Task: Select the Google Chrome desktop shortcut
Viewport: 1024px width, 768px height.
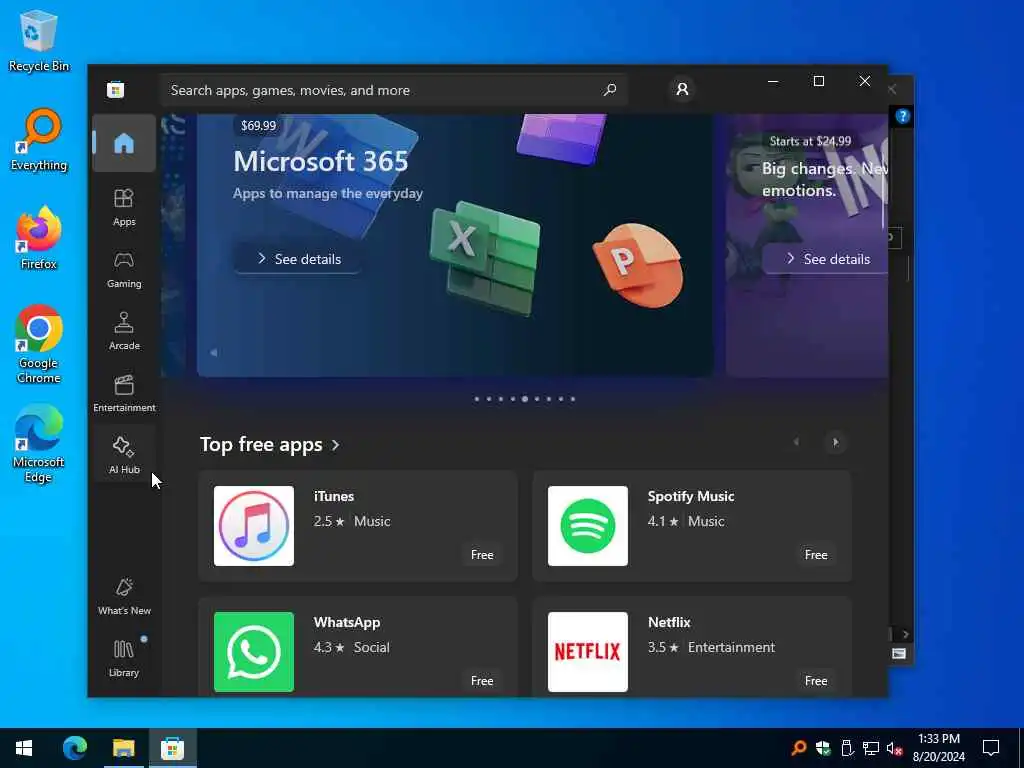Action: click(x=39, y=344)
